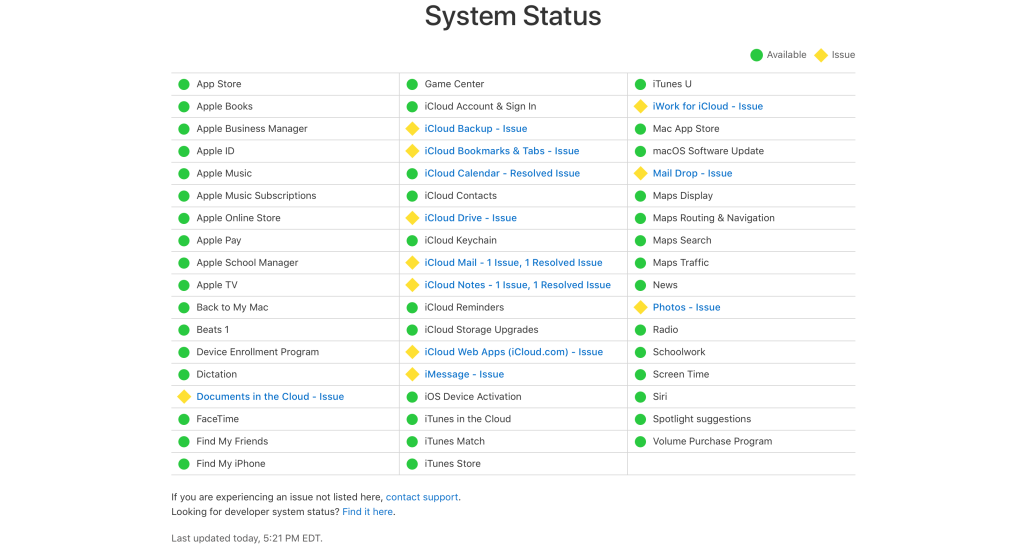Click yellow diamond beside Mail Drop
The width and height of the screenshot is (1024, 552).
point(641,173)
